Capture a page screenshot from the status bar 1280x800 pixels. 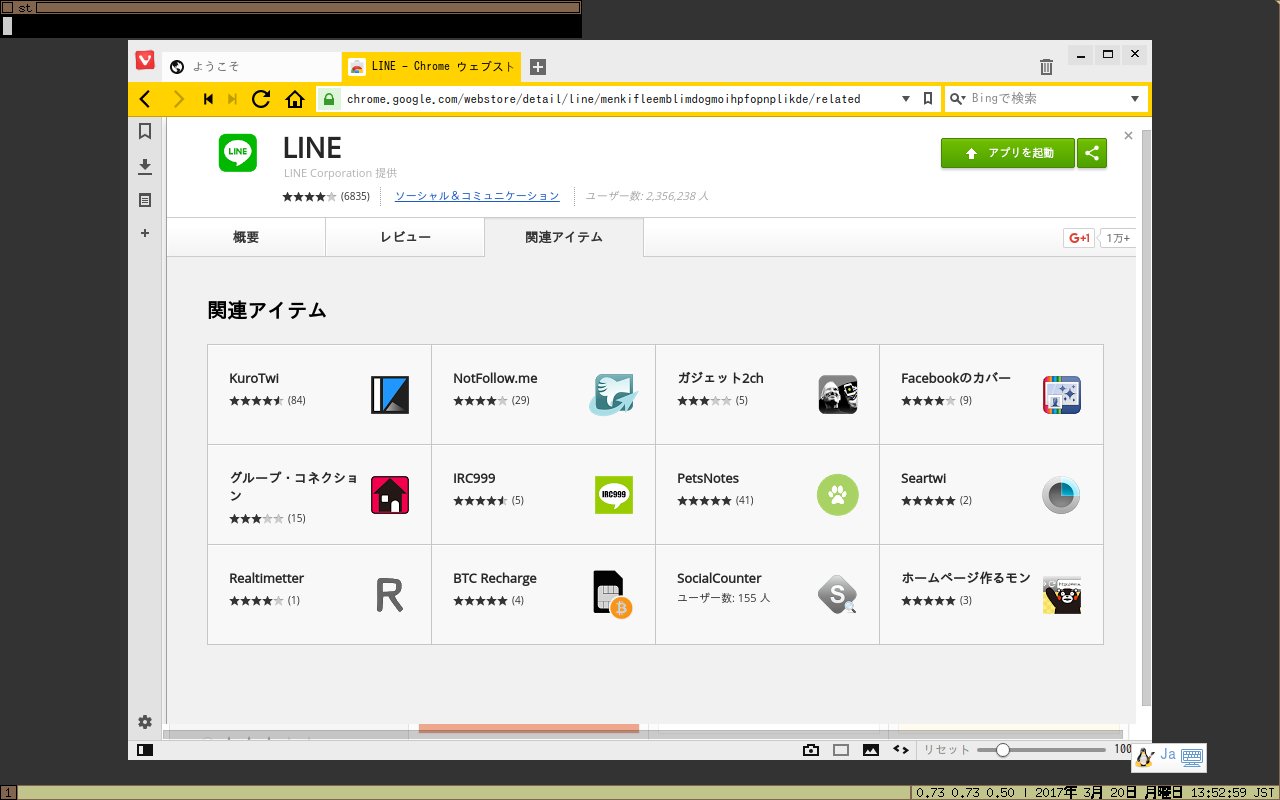click(x=810, y=749)
